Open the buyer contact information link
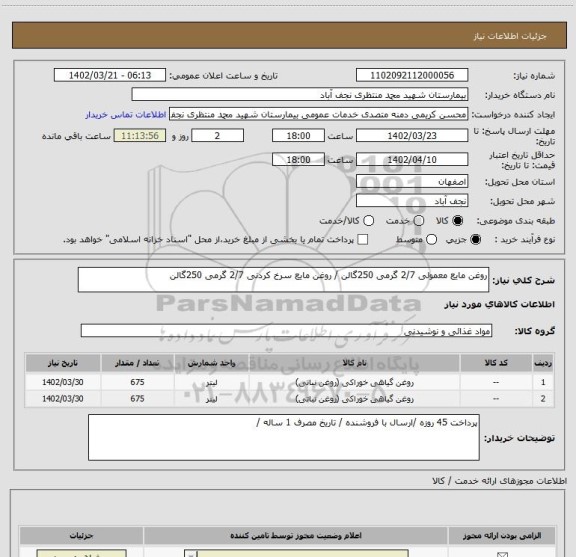This screenshot has width=576, height=557. tap(126, 115)
